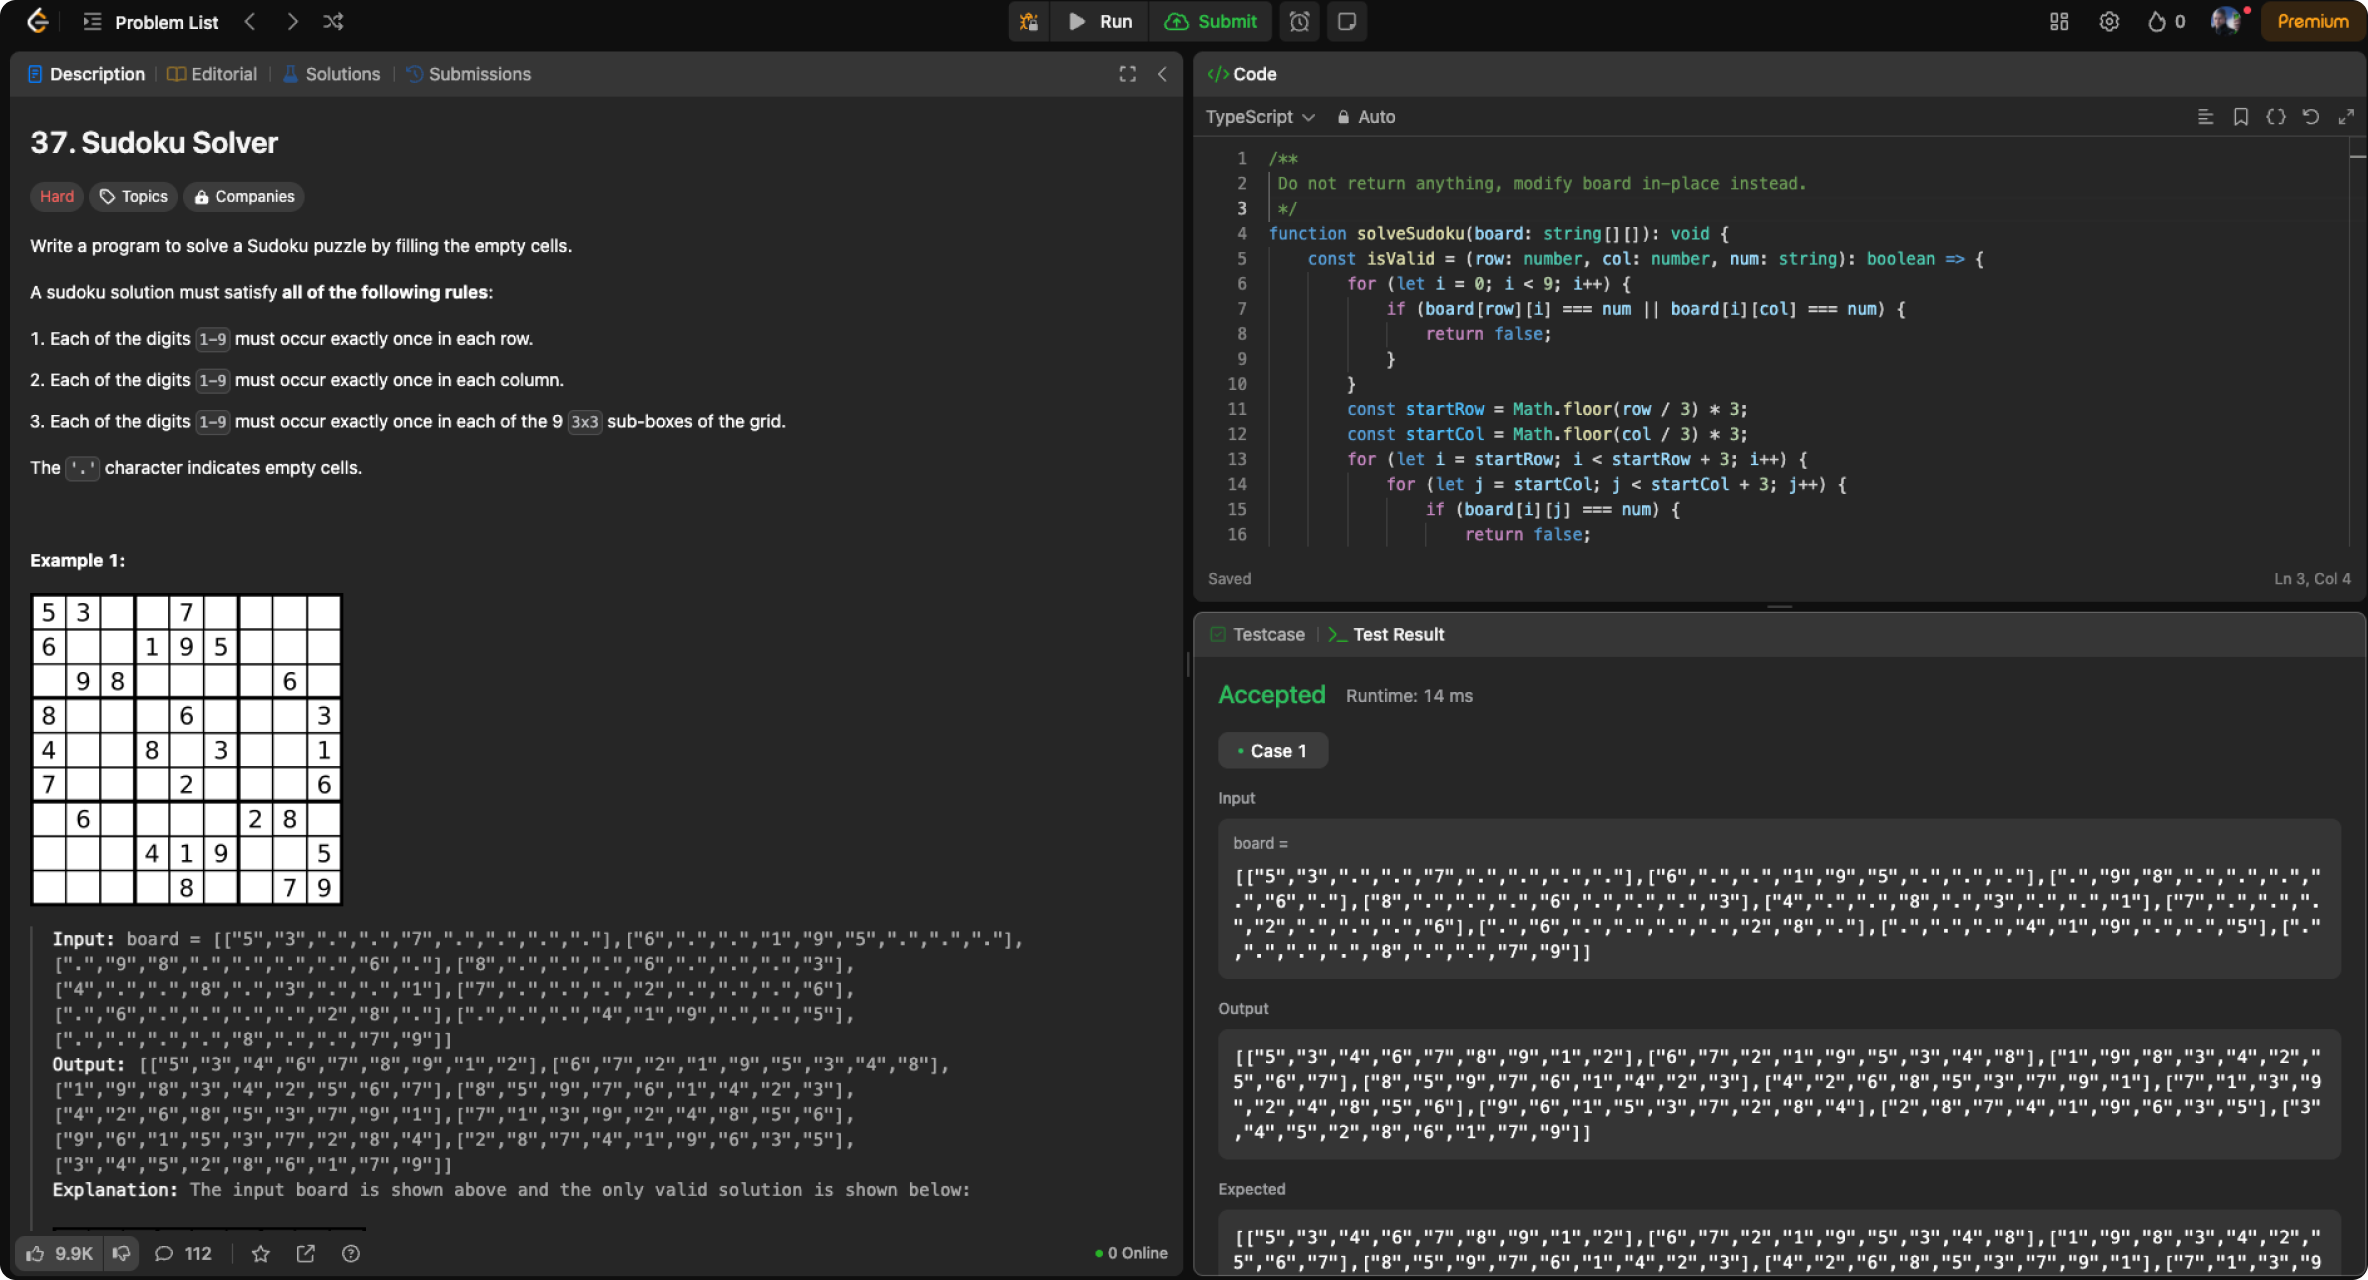The width and height of the screenshot is (2368, 1280).
Task: Run the code
Action: pos(1100,21)
